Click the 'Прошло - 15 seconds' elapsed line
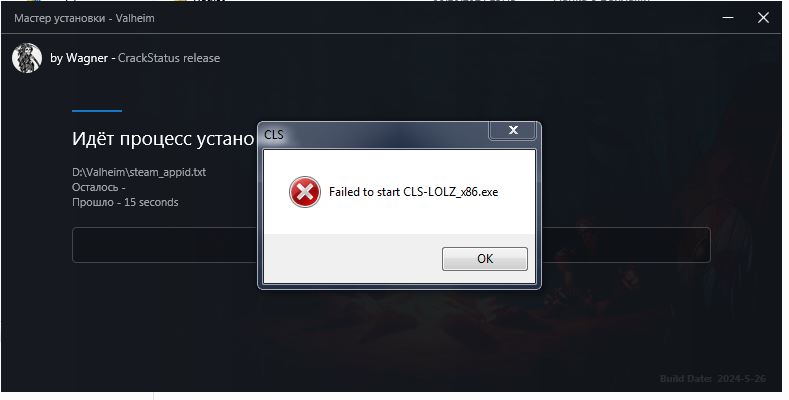Viewport: 789px width, 400px height. (x=125, y=202)
